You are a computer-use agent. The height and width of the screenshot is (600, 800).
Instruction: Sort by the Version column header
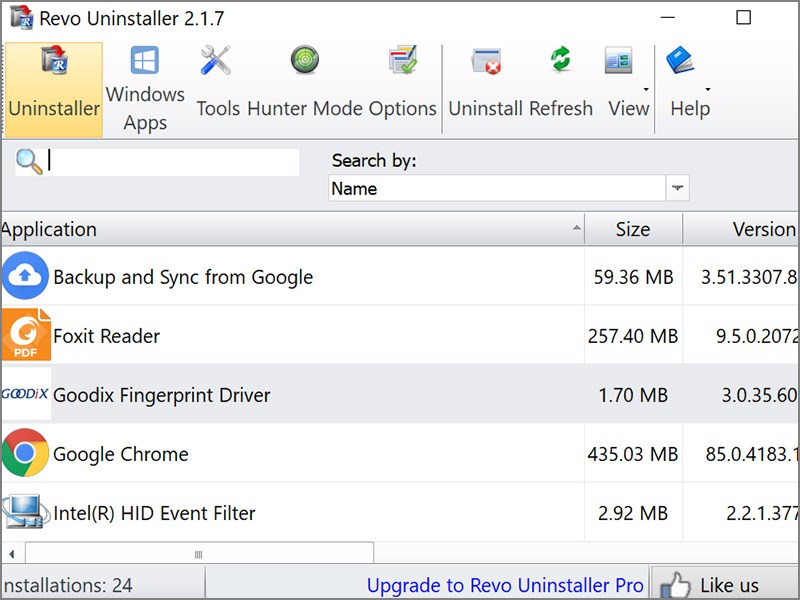741,229
